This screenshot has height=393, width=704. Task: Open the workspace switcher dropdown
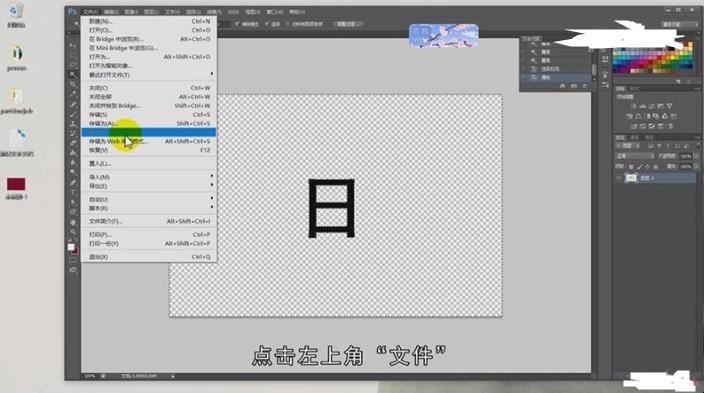tap(679, 24)
